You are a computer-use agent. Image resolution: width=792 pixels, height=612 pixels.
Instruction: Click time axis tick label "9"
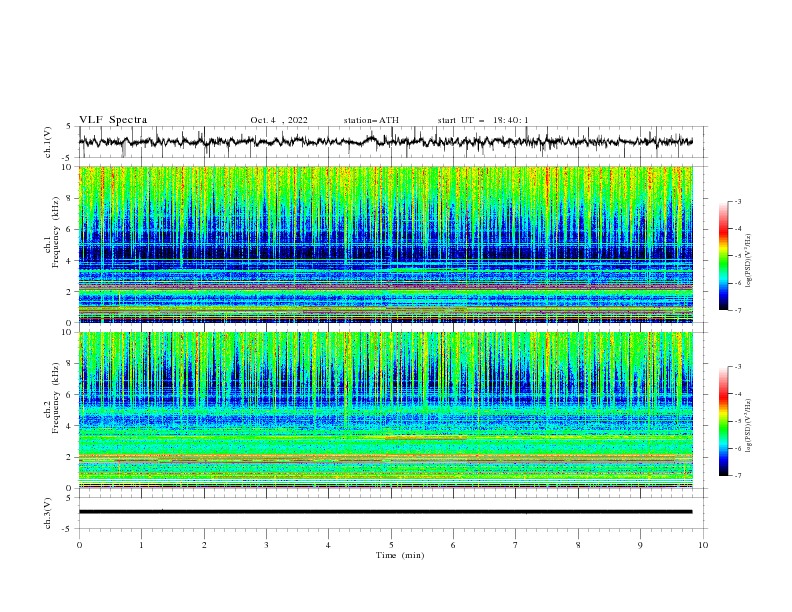tap(640, 545)
